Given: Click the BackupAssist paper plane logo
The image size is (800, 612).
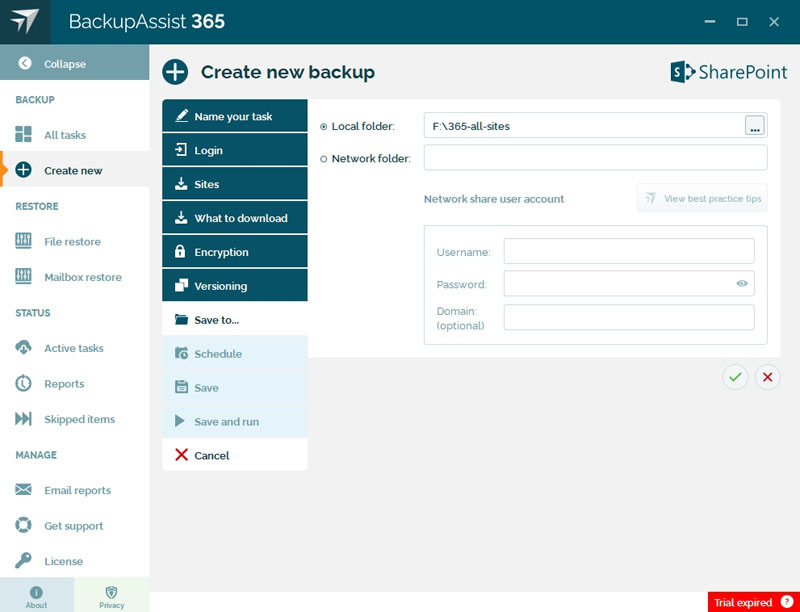Looking at the screenshot, I should point(24,21).
